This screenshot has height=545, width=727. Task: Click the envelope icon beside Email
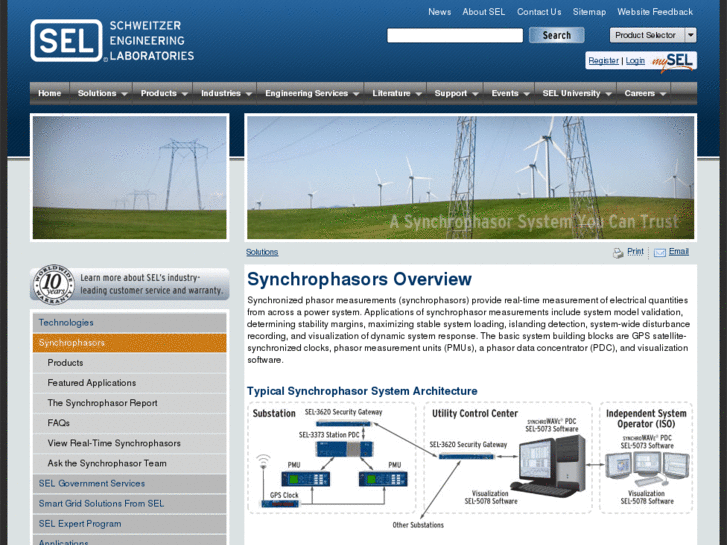(x=660, y=252)
